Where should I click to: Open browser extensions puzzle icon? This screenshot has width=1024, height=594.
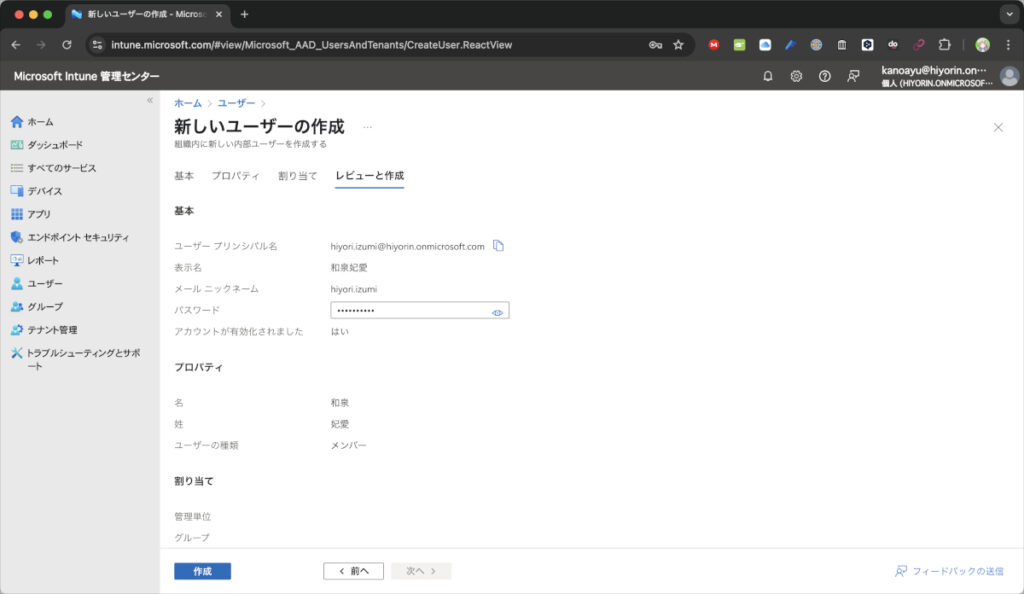point(944,45)
